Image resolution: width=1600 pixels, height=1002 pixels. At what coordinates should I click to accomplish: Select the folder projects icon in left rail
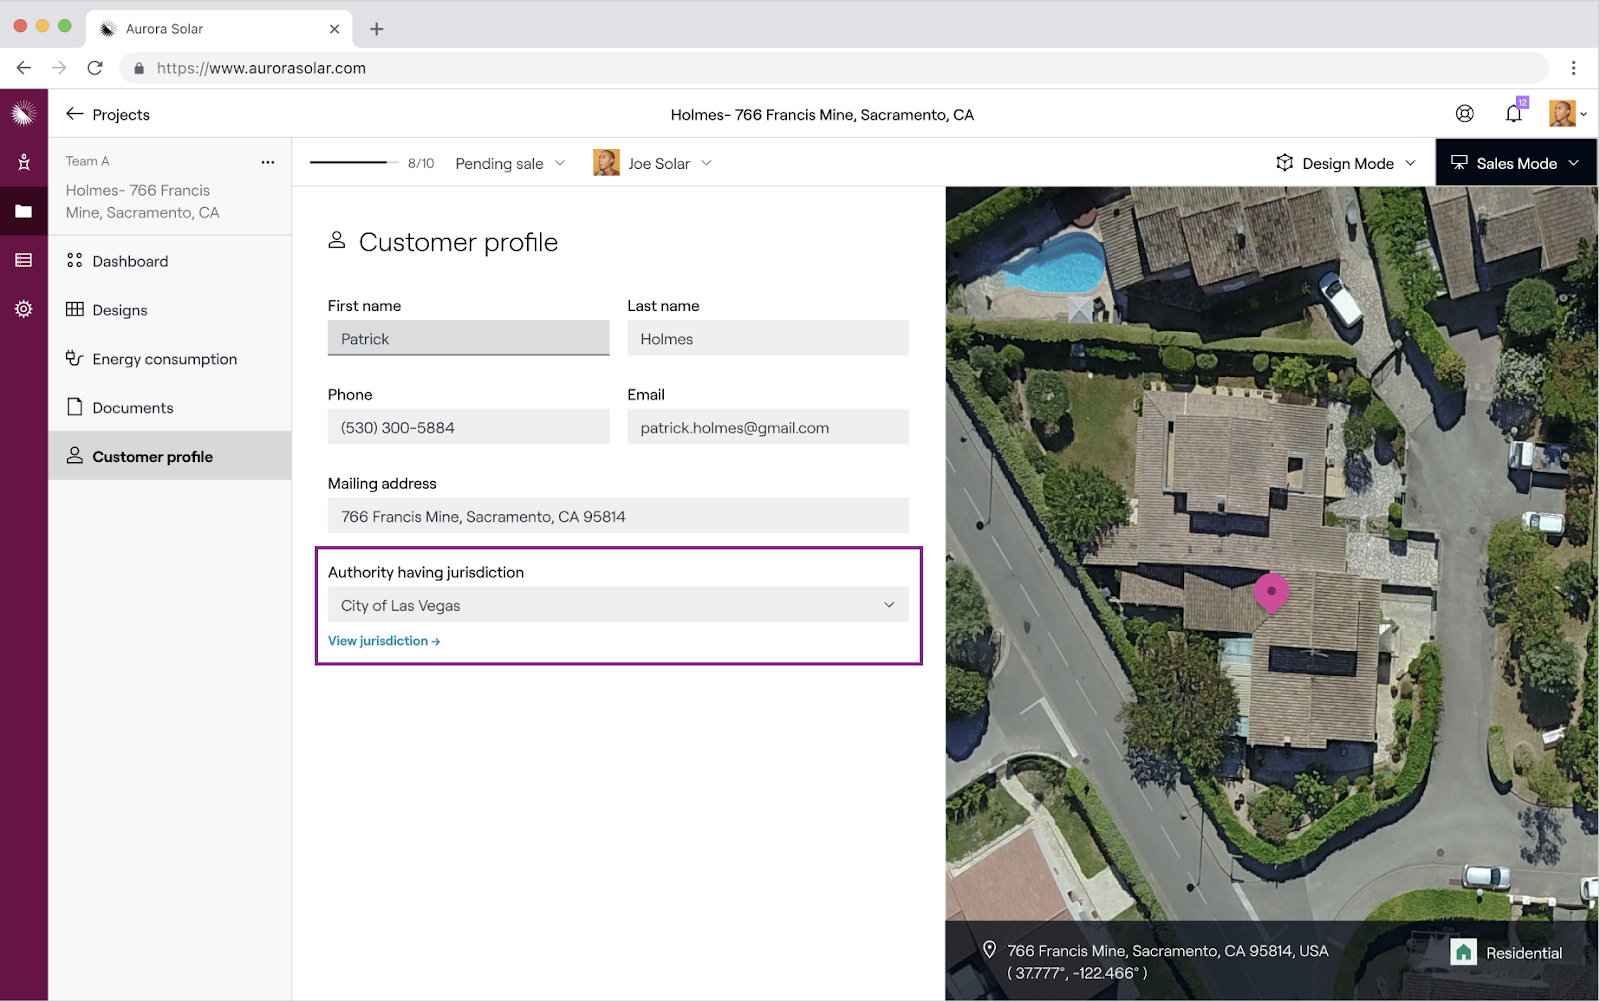click(x=23, y=211)
